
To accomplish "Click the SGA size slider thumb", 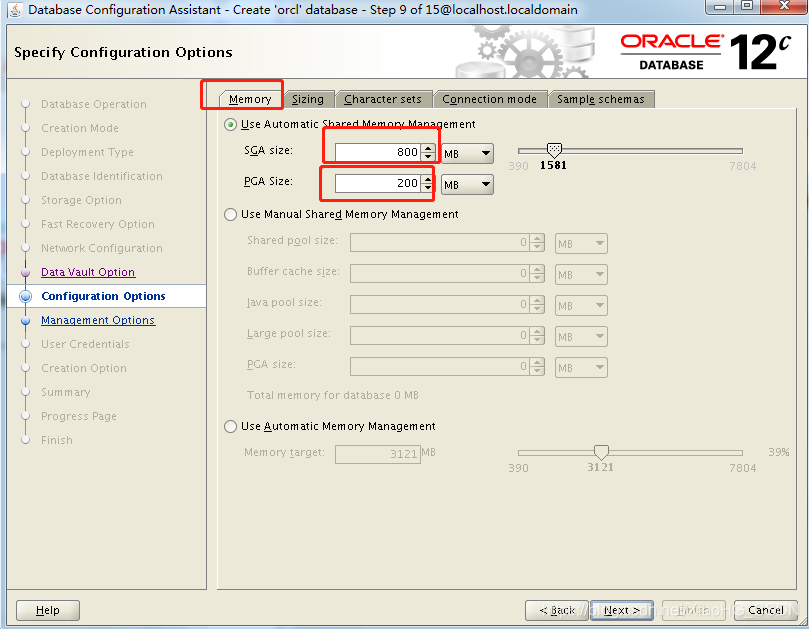I will click(x=554, y=151).
